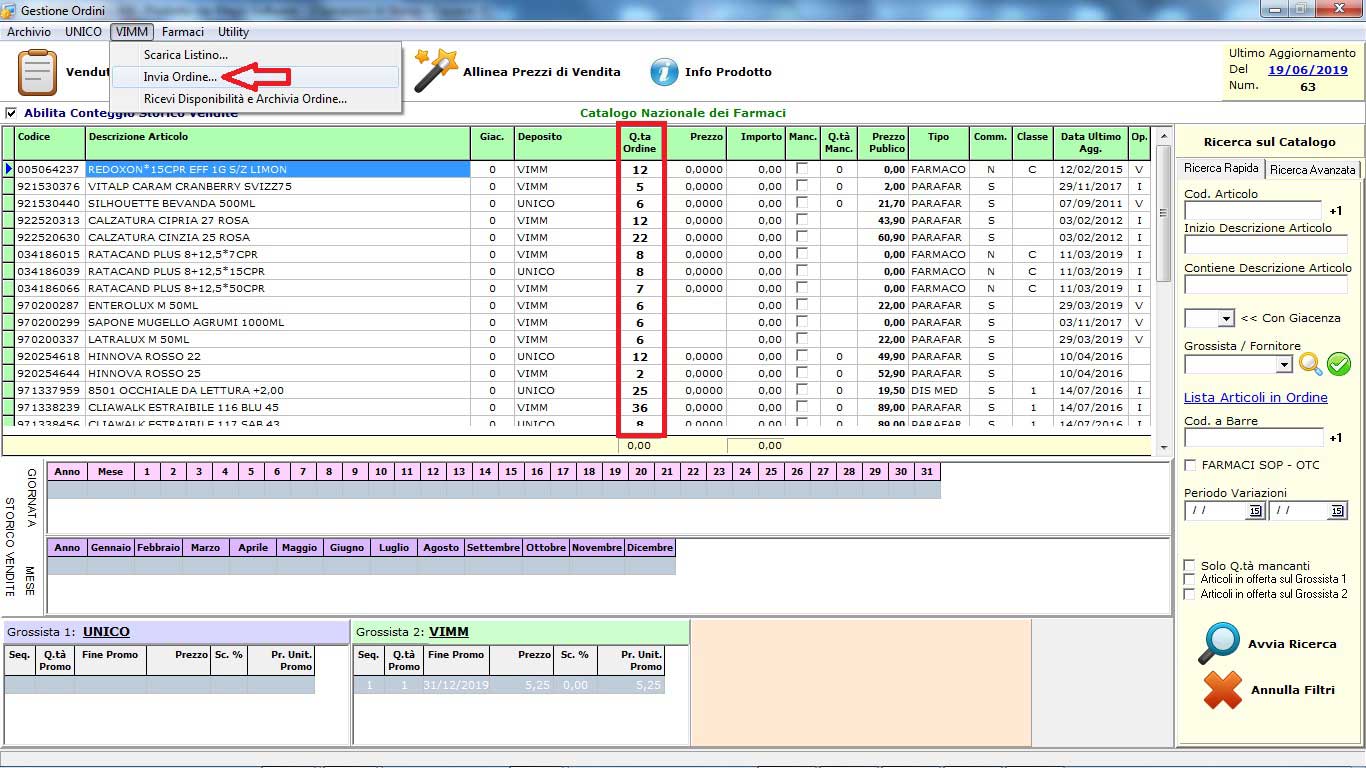Click table vertical scrollbar down arrow
The width and height of the screenshot is (1366, 768).
pyautogui.click(x=1163, y=446)
